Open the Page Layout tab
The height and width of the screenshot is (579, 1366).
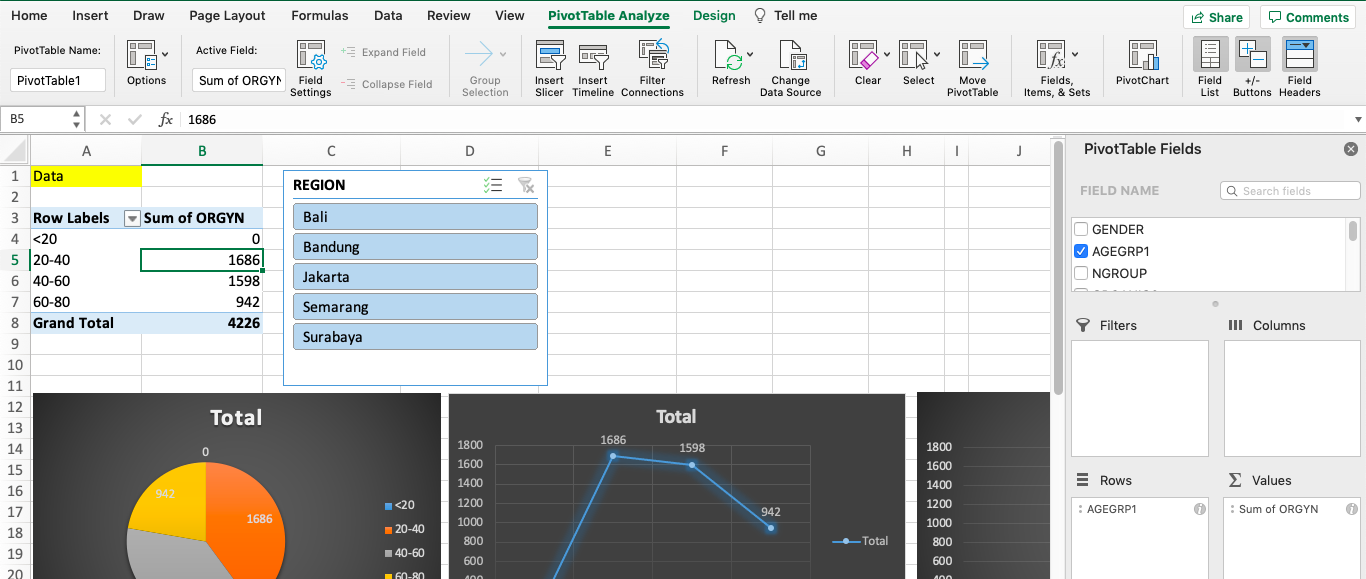(227, 16)
